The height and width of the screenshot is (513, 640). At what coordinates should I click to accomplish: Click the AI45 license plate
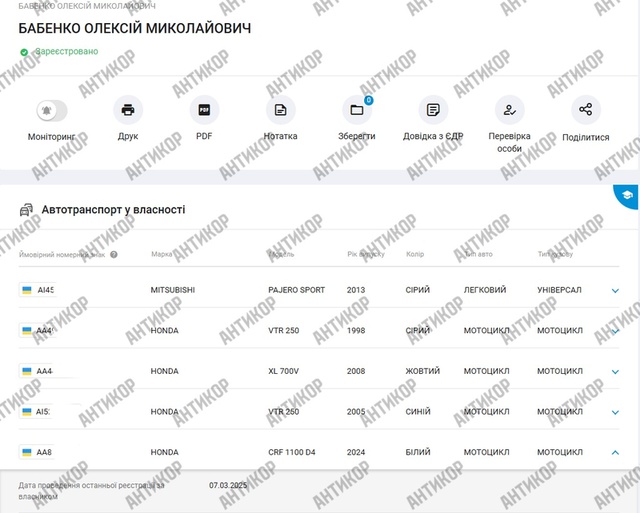tap(38, 290)
